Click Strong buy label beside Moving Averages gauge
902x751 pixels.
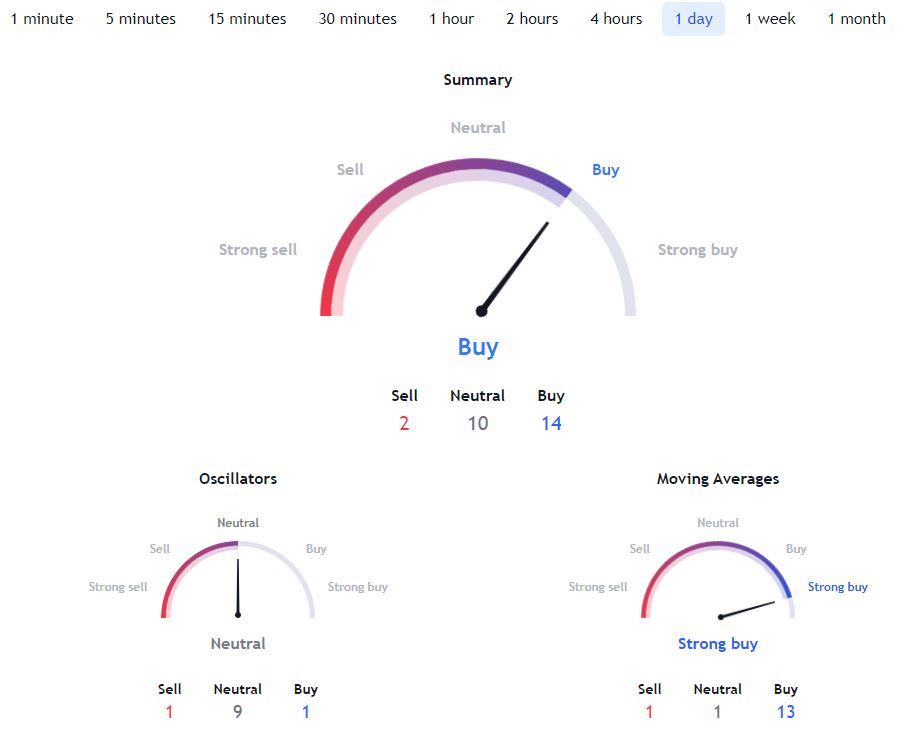tap(837, 587)
